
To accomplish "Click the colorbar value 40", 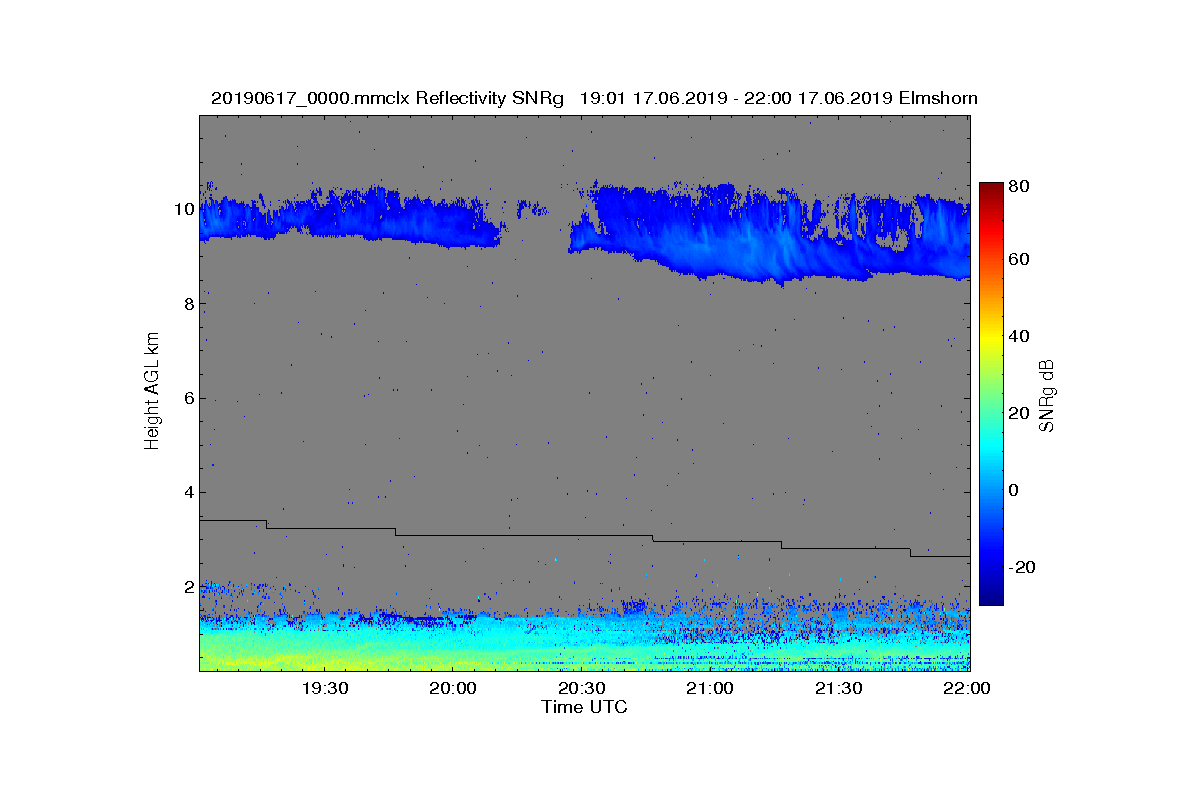I will [x=1020, y=336].
